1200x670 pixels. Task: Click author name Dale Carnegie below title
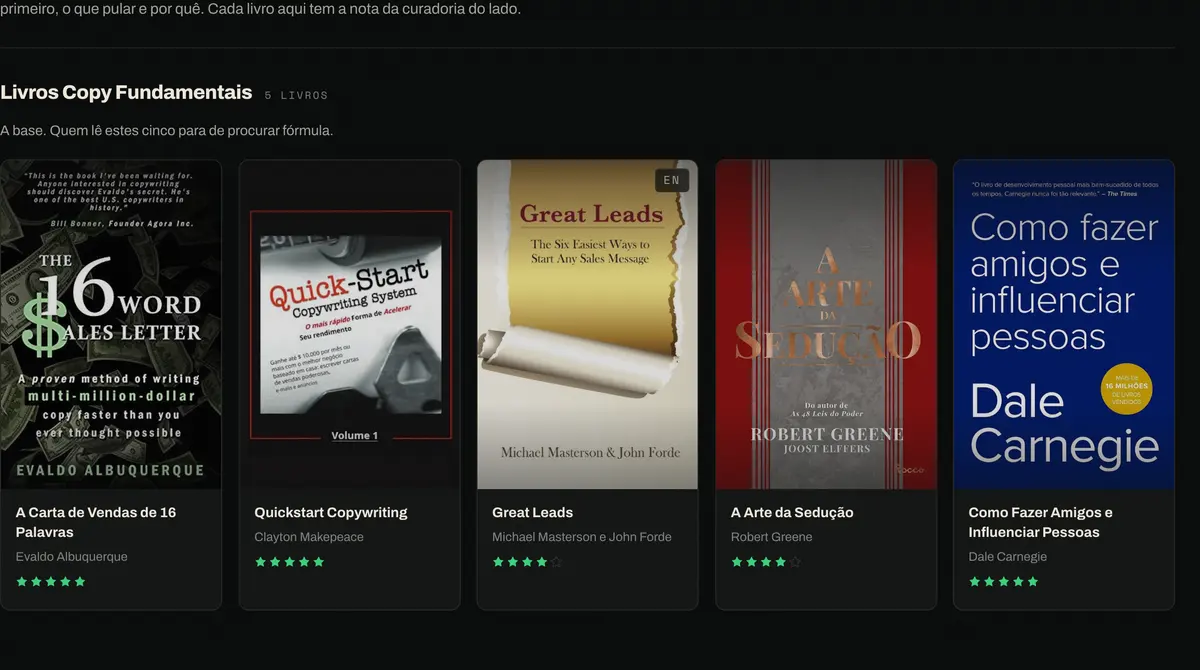coord(1008,557)
